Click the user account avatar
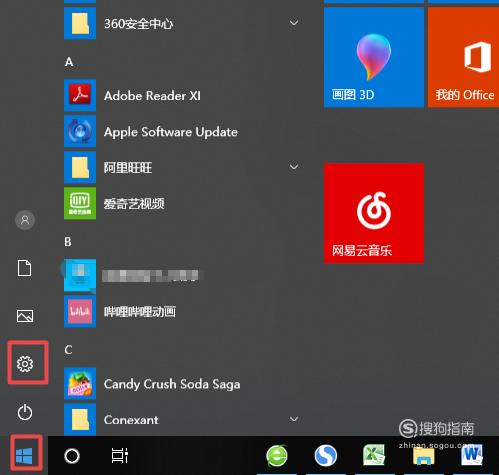 point(25,220)
